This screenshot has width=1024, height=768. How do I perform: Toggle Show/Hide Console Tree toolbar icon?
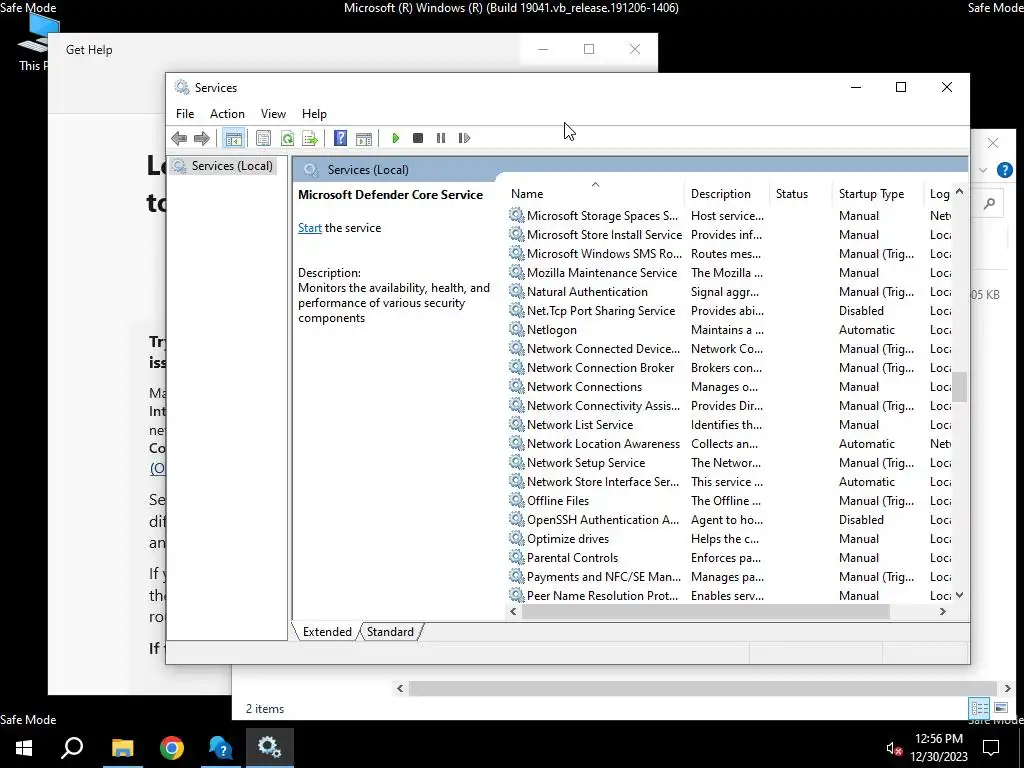(x=233, y=138)
